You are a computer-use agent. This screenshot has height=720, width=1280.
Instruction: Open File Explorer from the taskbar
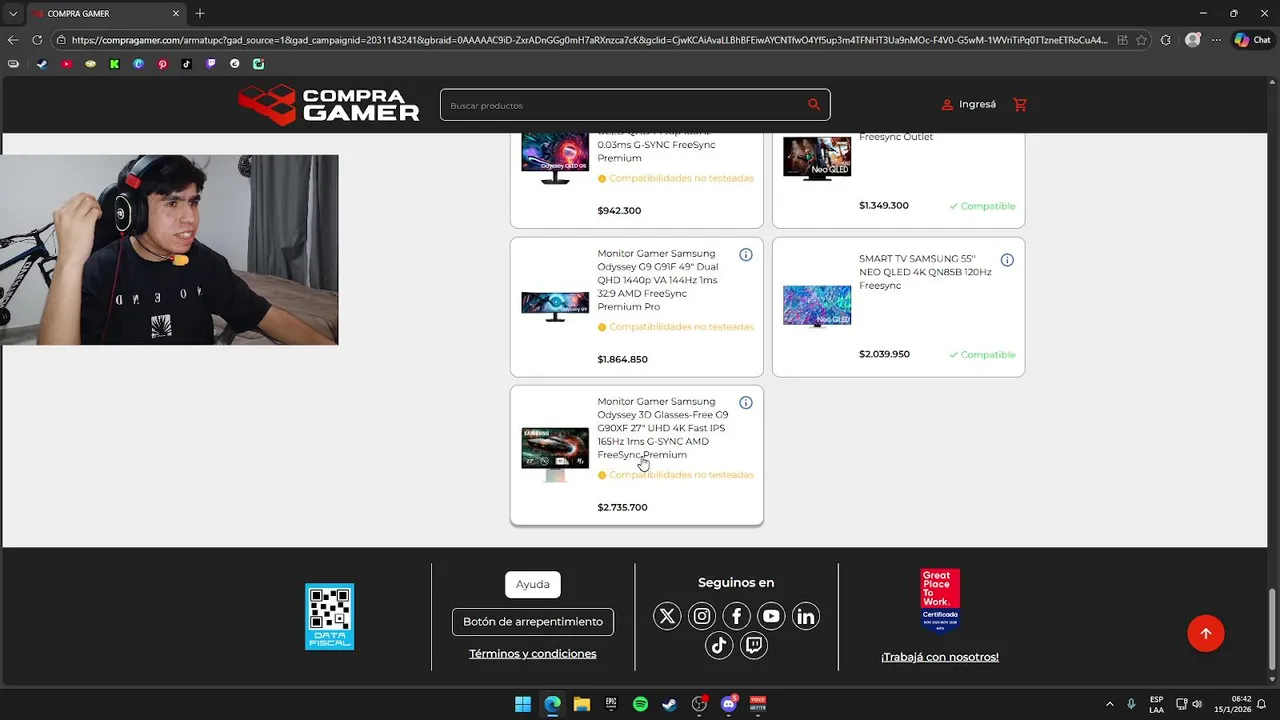582,704
